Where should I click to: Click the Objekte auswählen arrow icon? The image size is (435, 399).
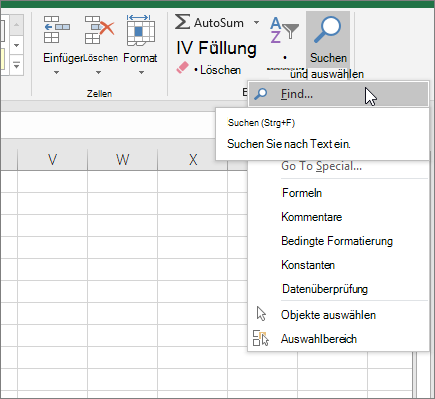(261, 314)
